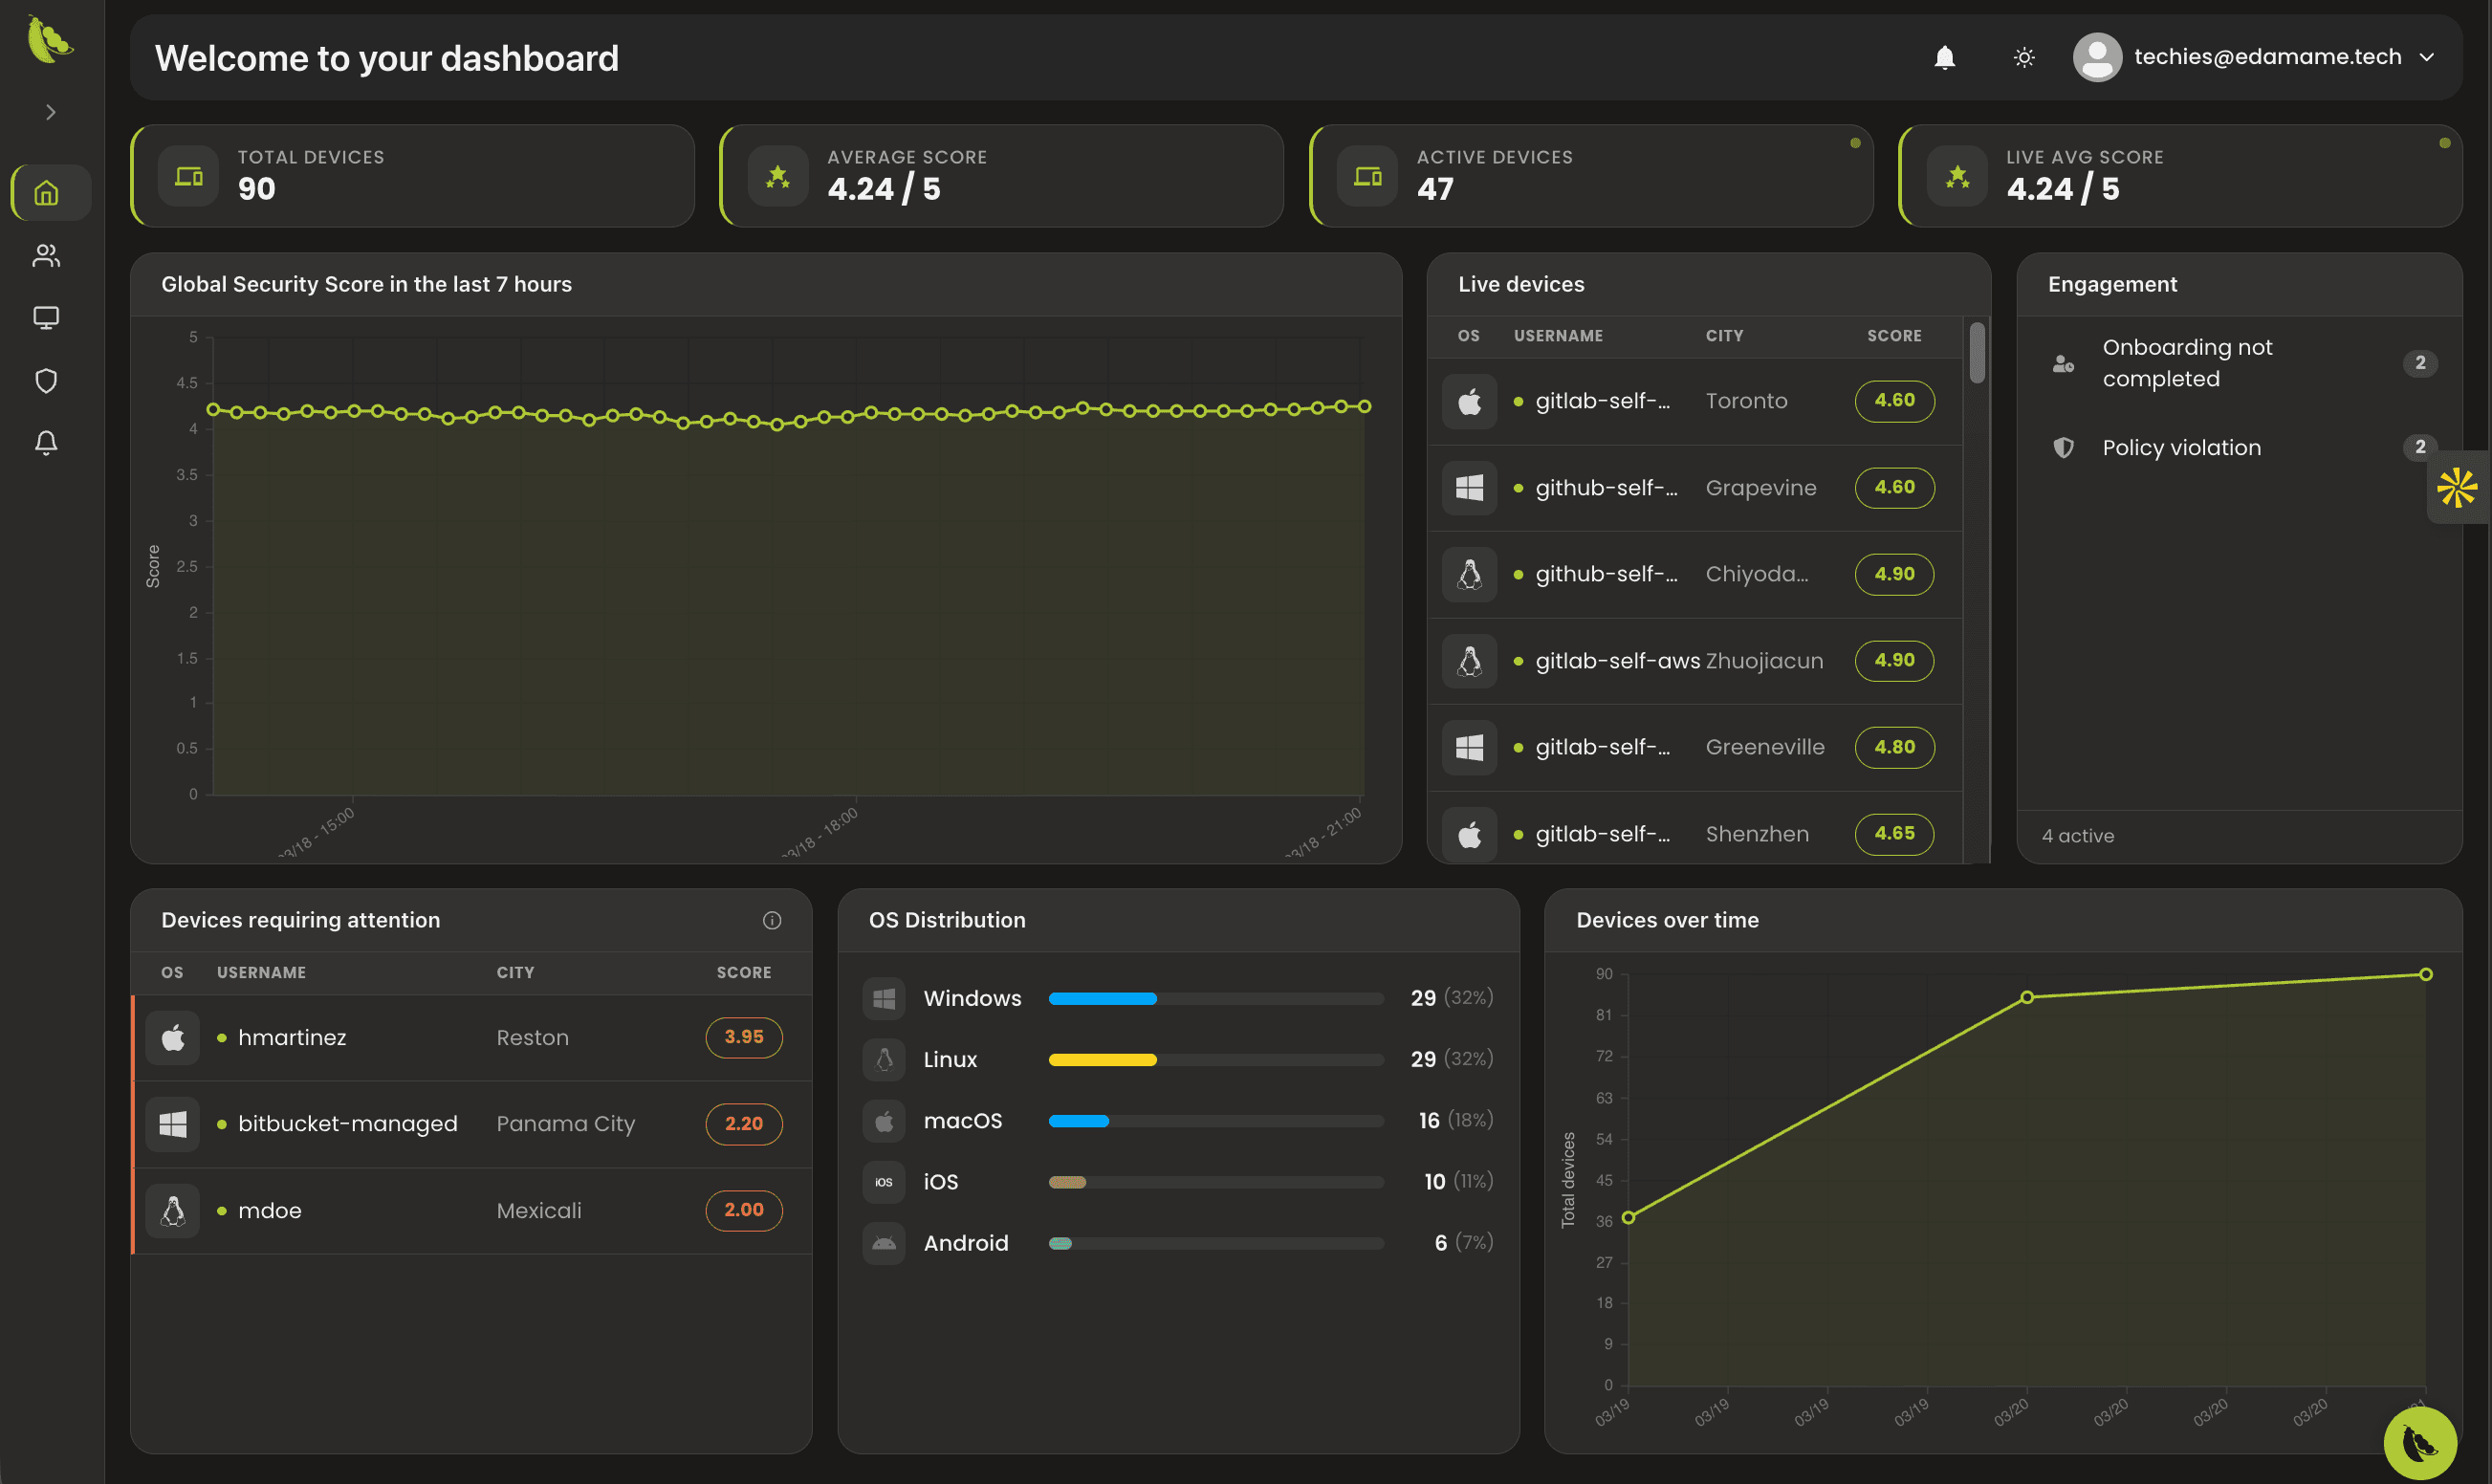Click the Edamame logo at top left

point(49,40)
